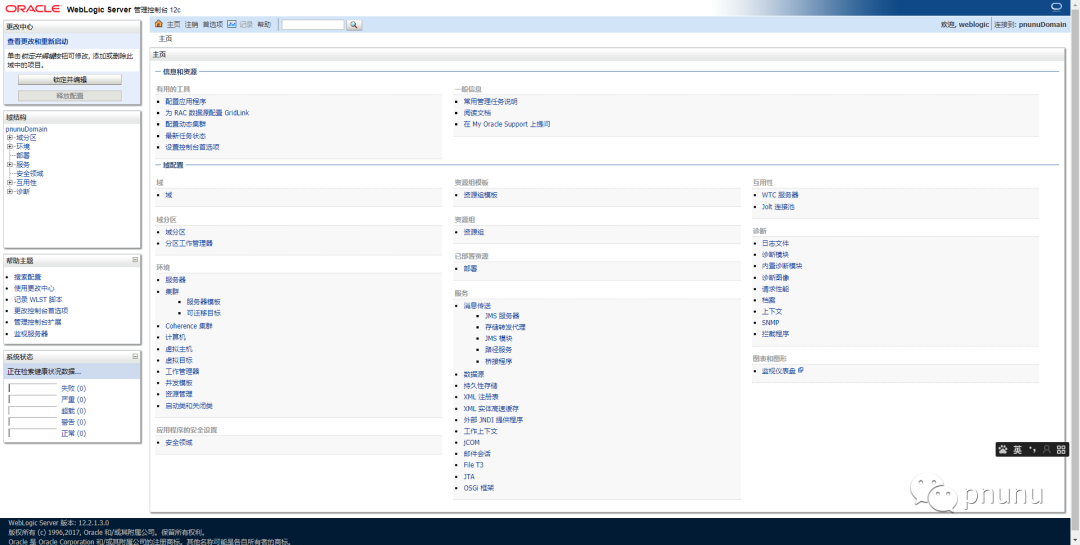Viewport: 1080px width, 545px height.
Task: Click 查看更改和重新启动 link
Action: point(38,41)
